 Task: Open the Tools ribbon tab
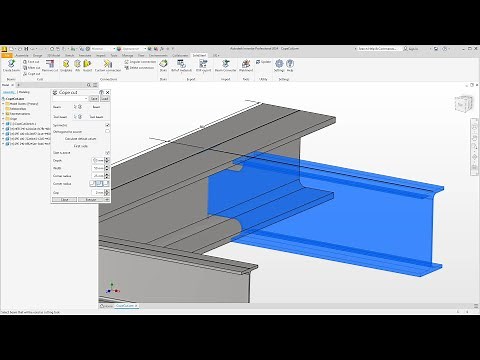(x=114, y=55)
